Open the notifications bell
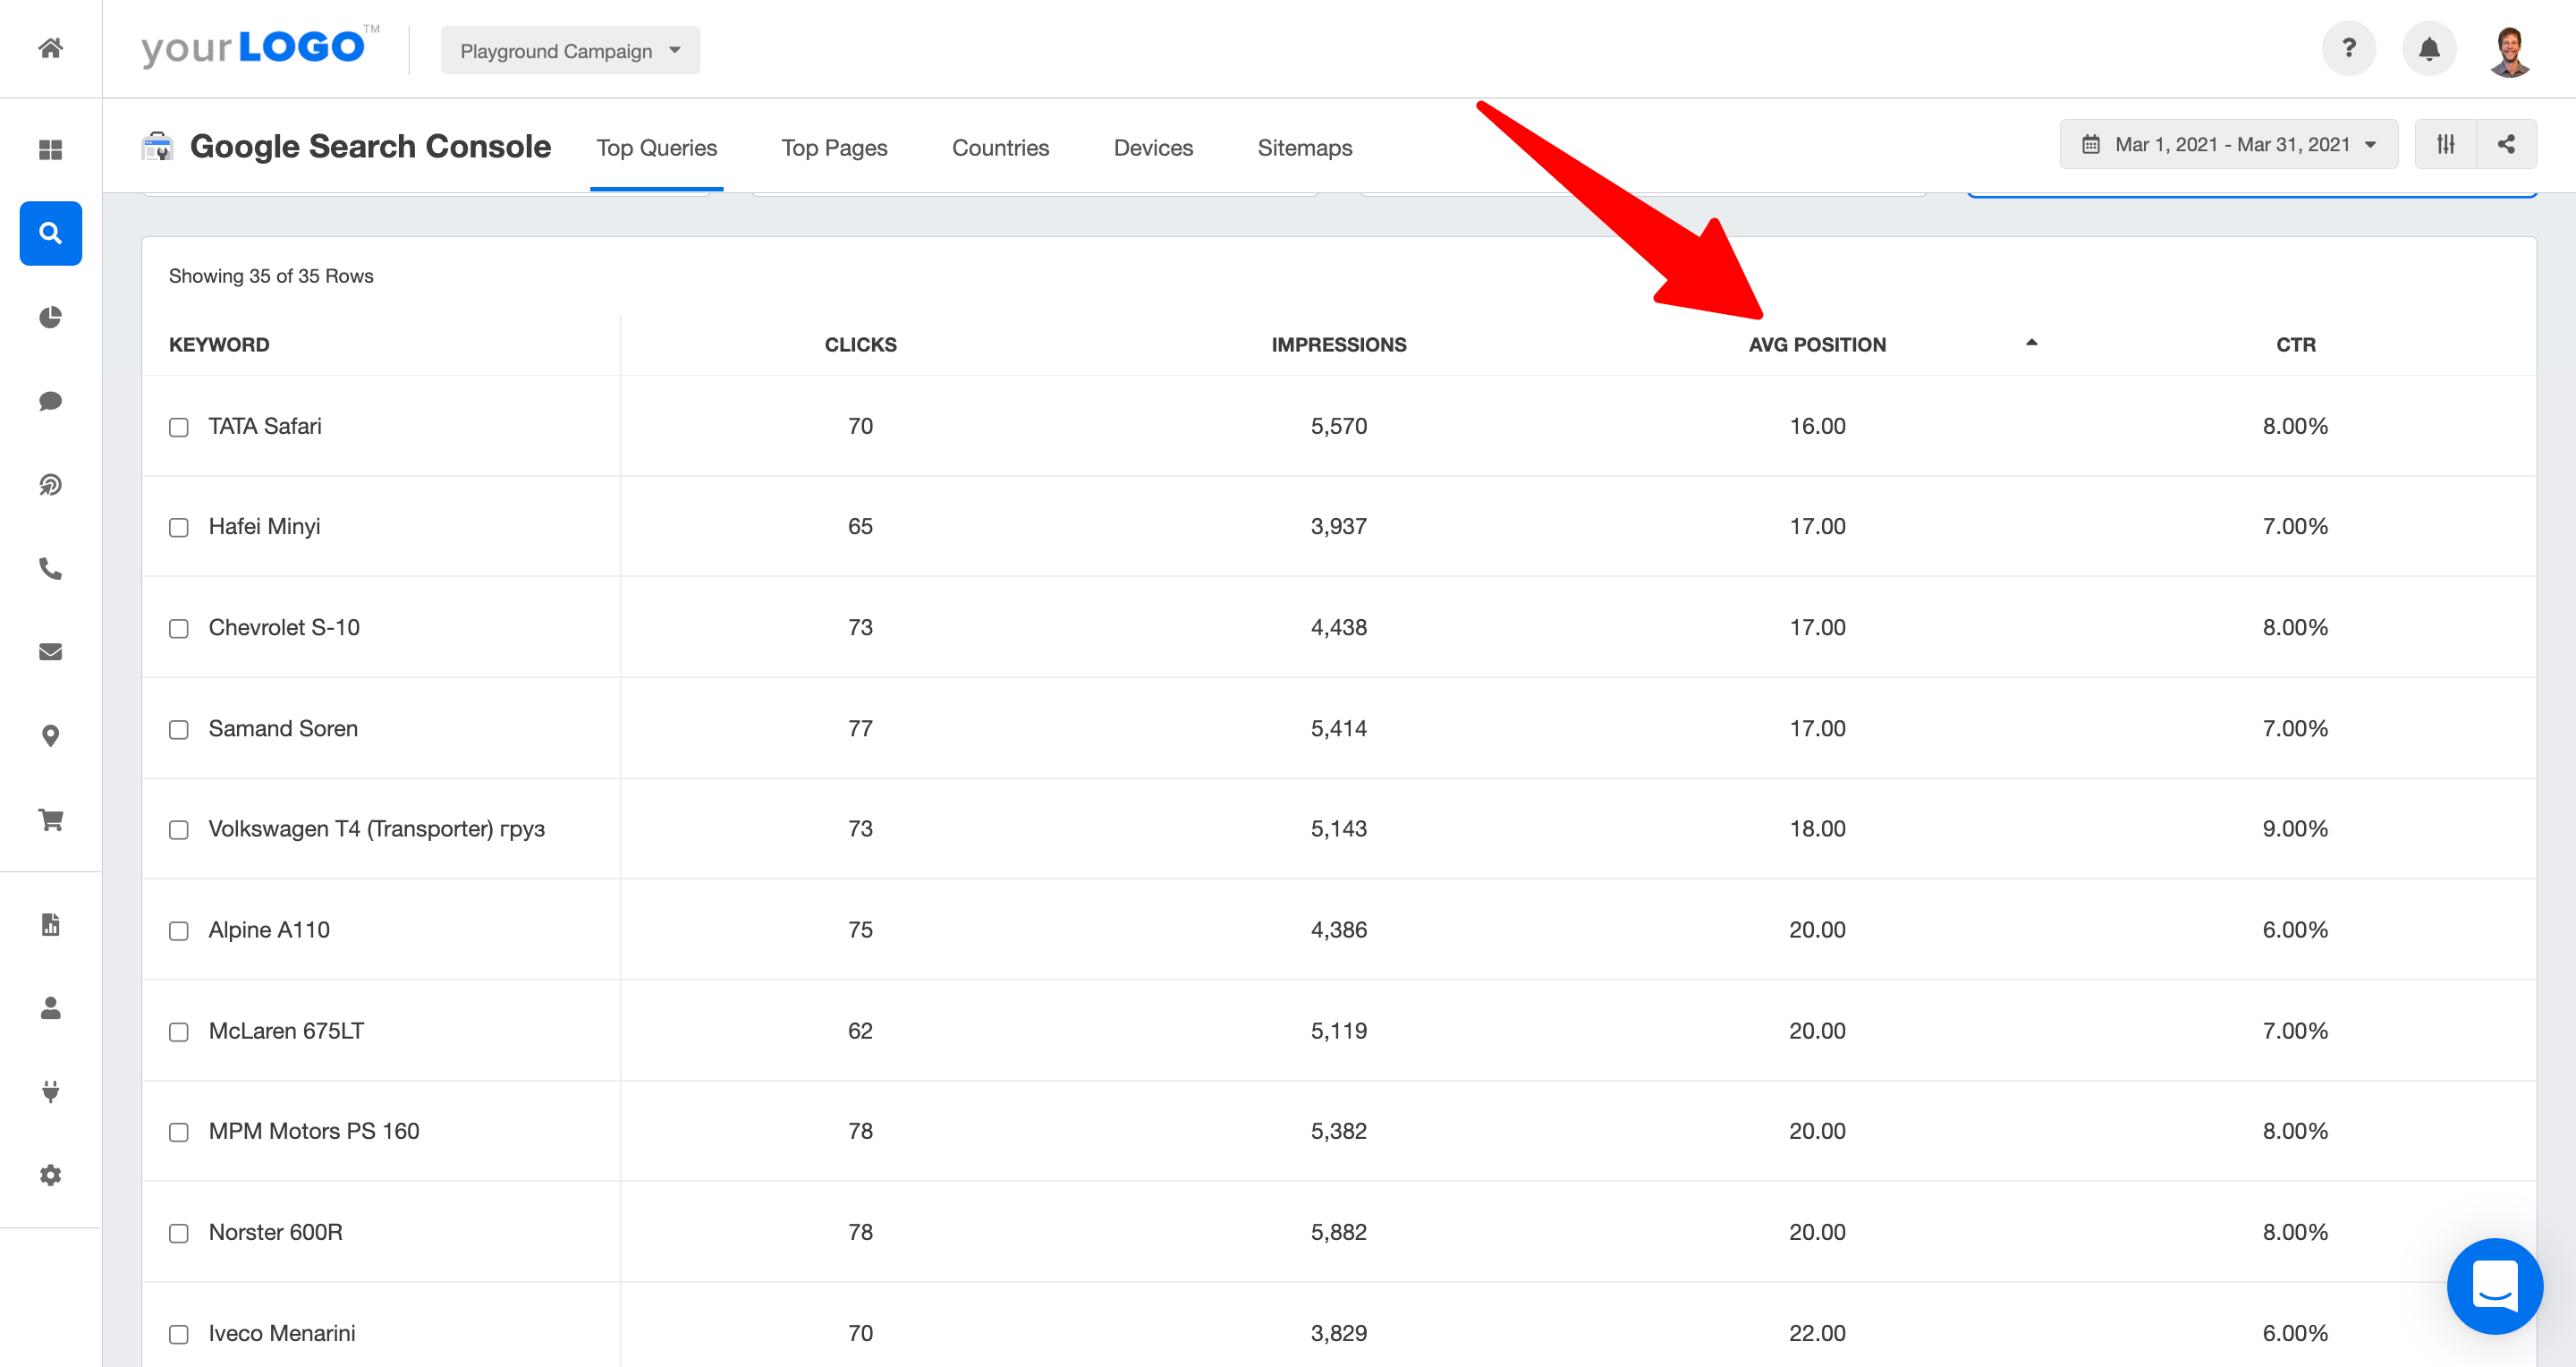Screen dimensions: 2576x1367 point(2429,48)
